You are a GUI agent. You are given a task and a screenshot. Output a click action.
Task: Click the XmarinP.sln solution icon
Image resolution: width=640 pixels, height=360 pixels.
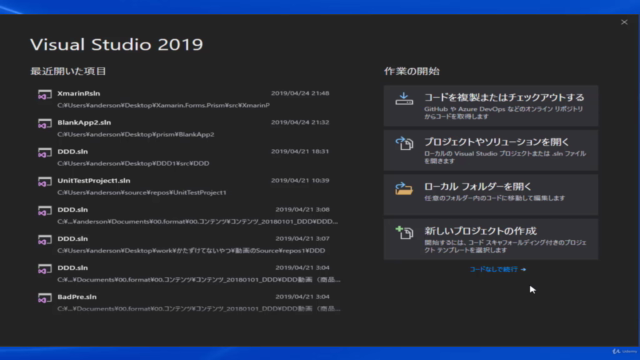[44, 95]
